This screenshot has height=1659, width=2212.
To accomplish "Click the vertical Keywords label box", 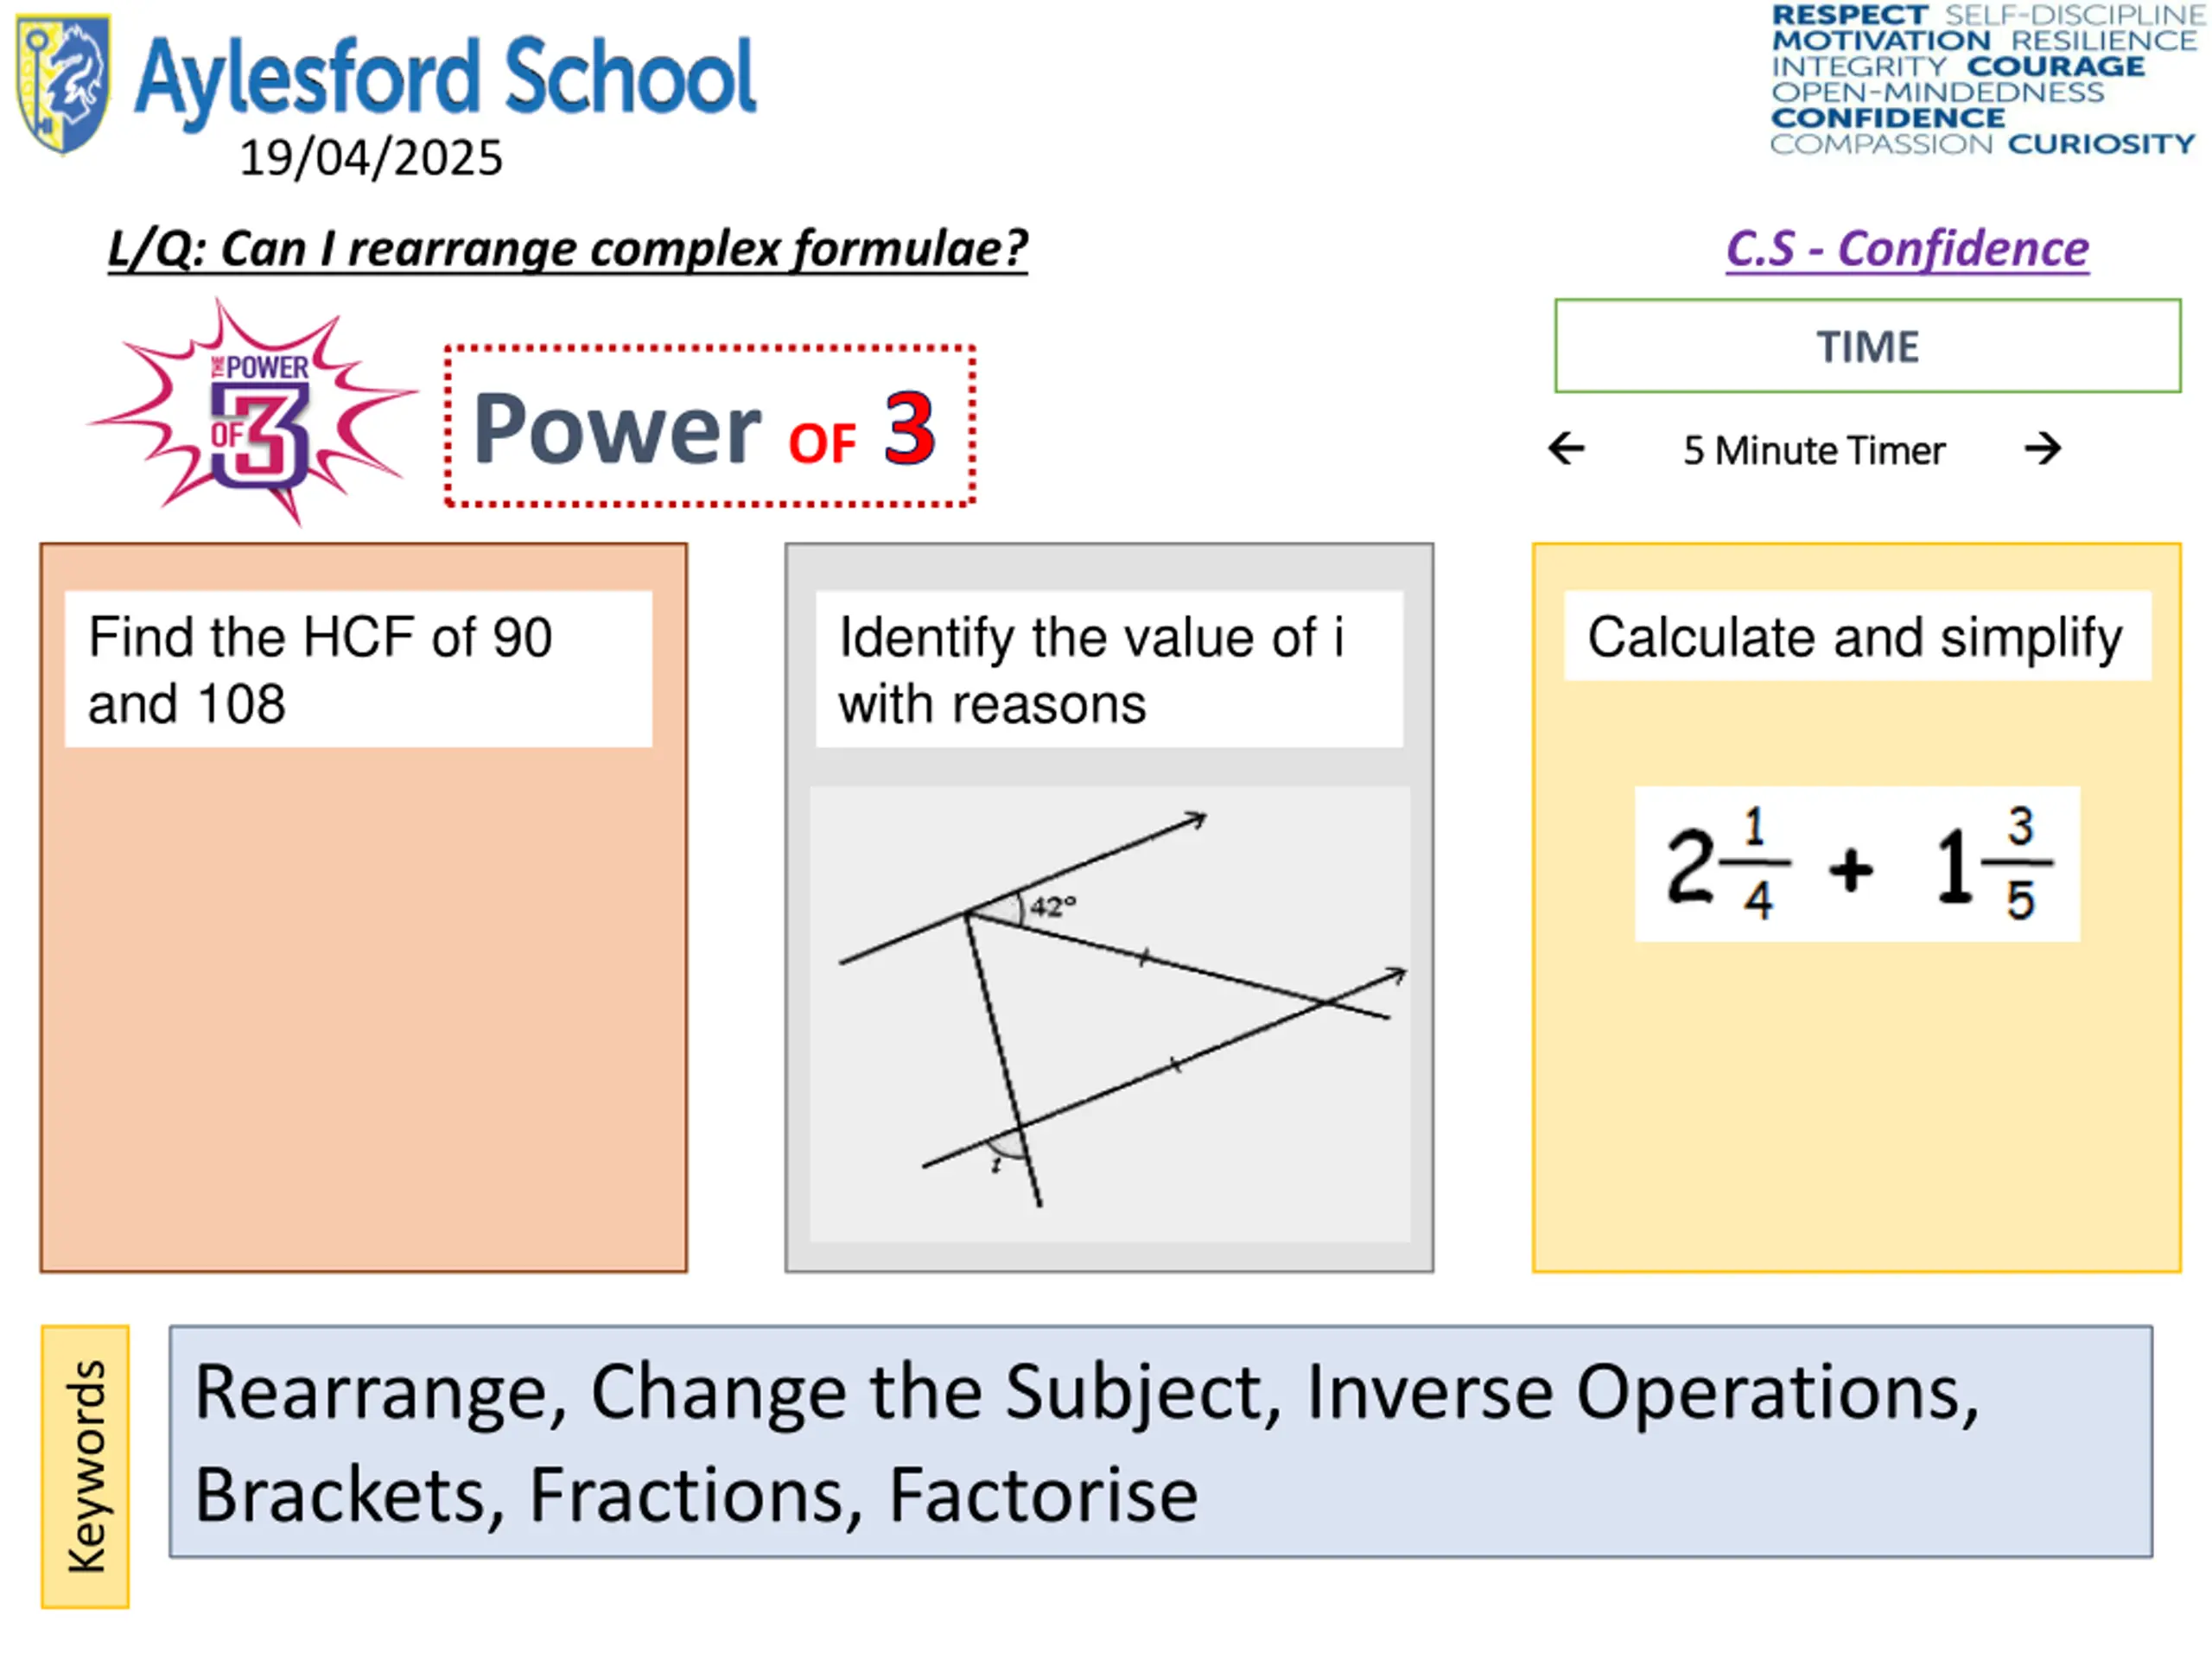I will point(85,1466).
